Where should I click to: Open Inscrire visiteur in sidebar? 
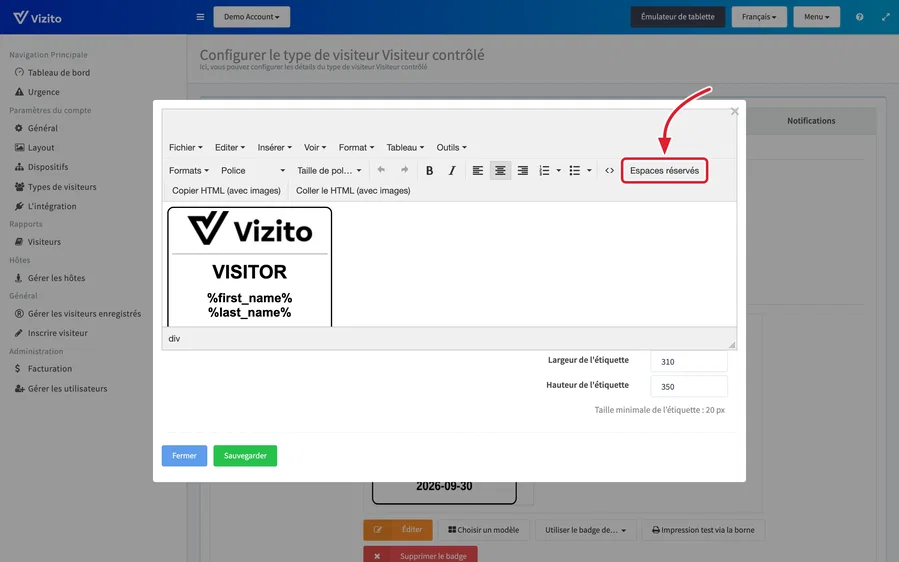point(51,333)
